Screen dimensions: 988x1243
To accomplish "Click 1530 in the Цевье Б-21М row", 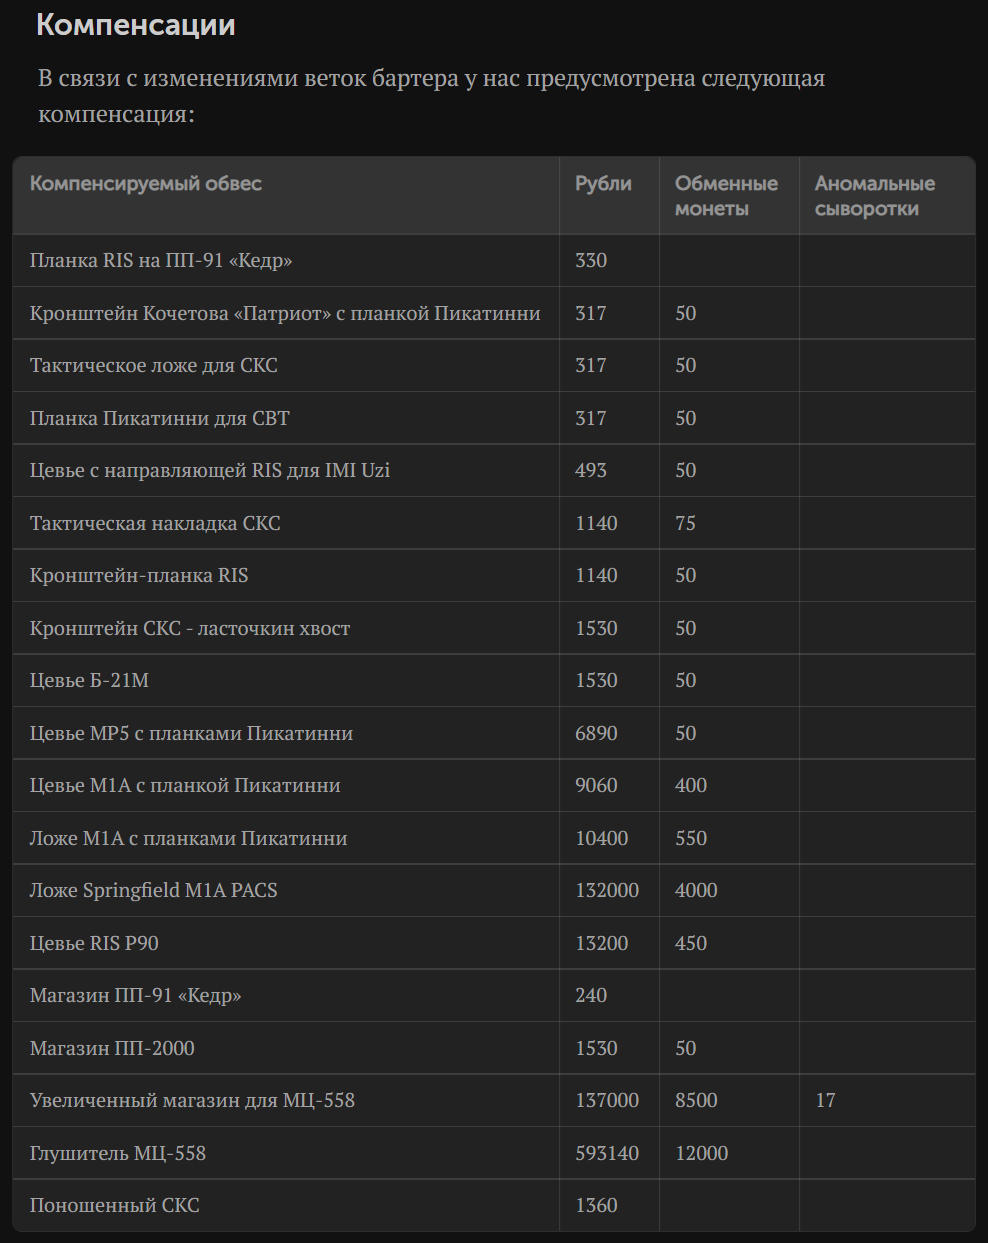I will 596,681.
